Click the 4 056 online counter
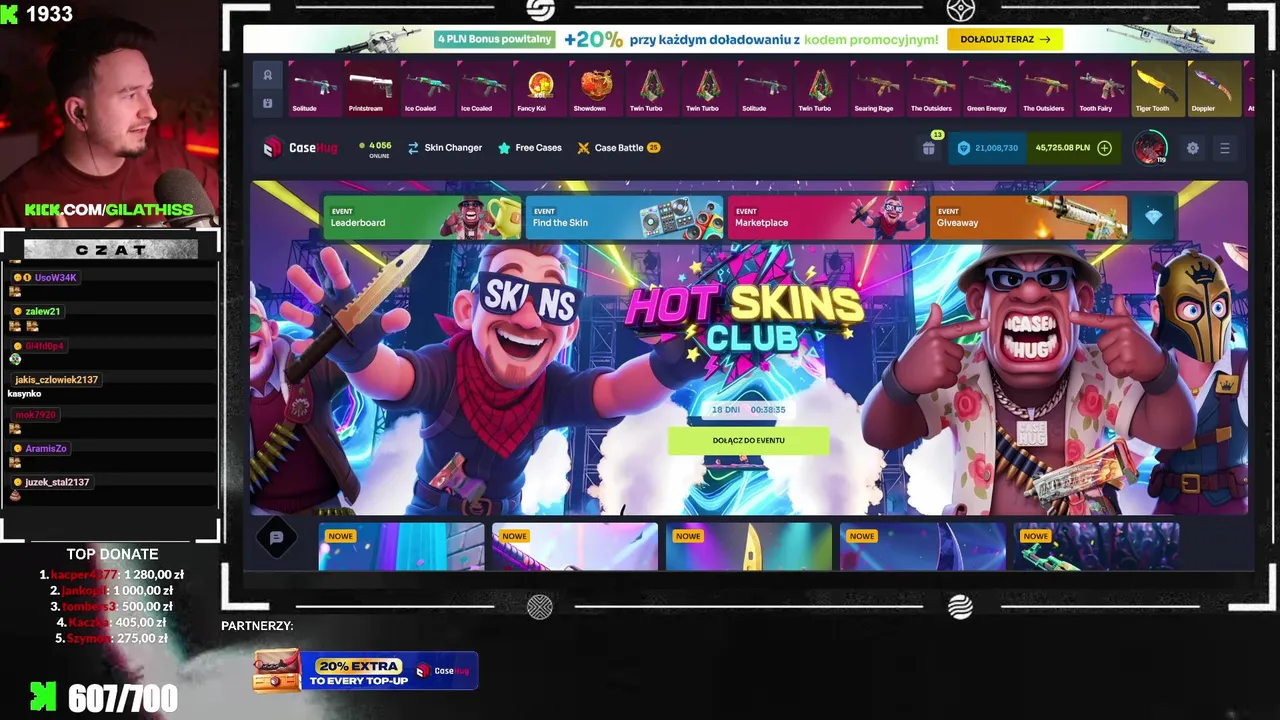 point(376,149)
